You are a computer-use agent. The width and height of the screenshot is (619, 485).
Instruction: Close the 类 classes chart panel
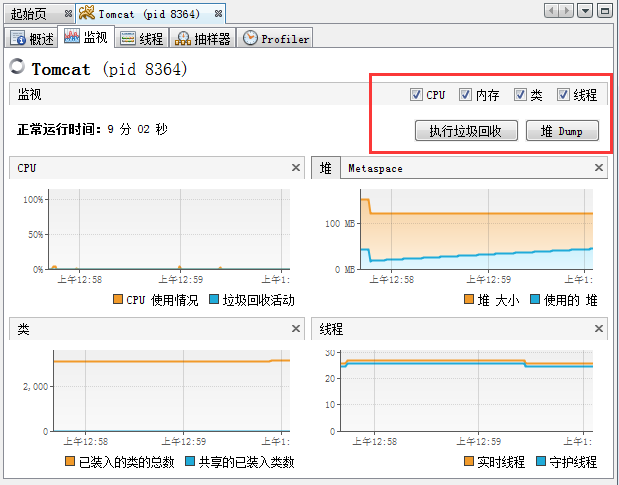(295, 328)
